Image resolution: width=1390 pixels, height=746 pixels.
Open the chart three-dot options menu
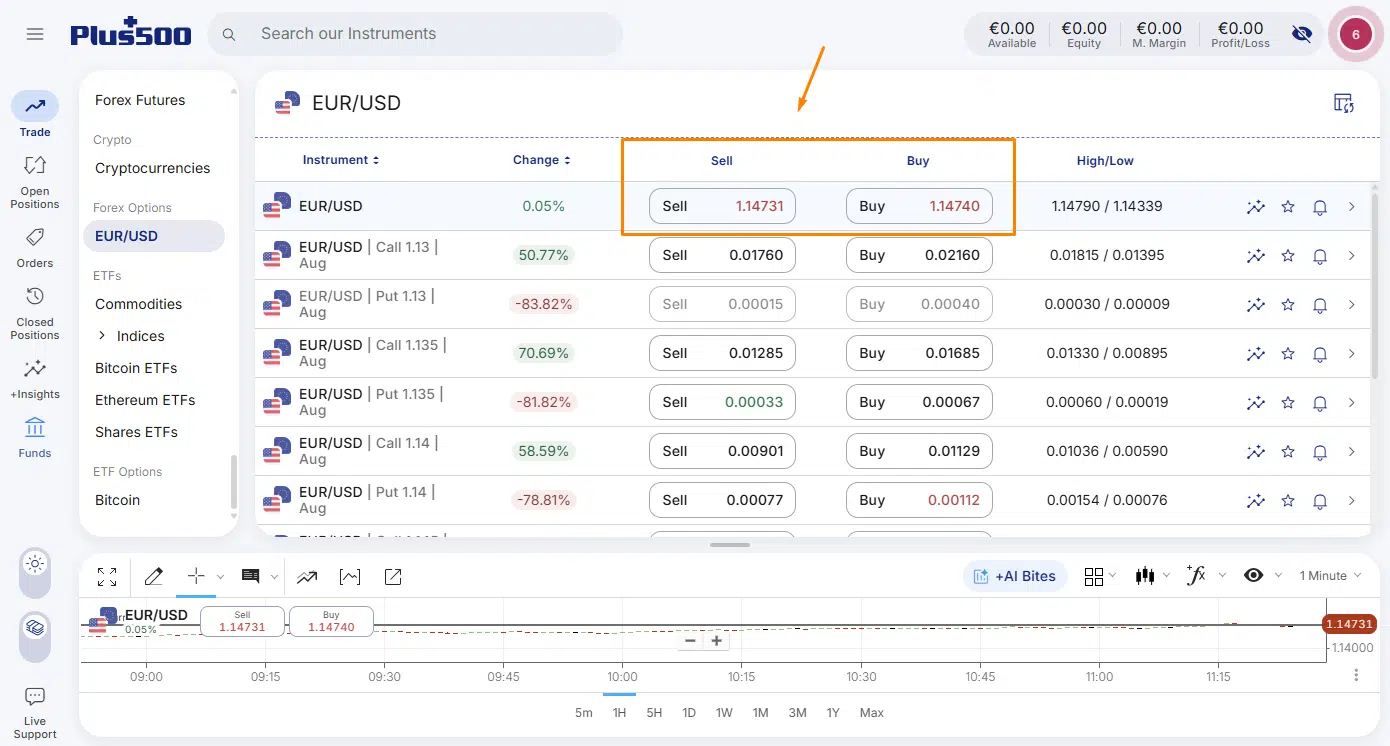click(1357, 676)
